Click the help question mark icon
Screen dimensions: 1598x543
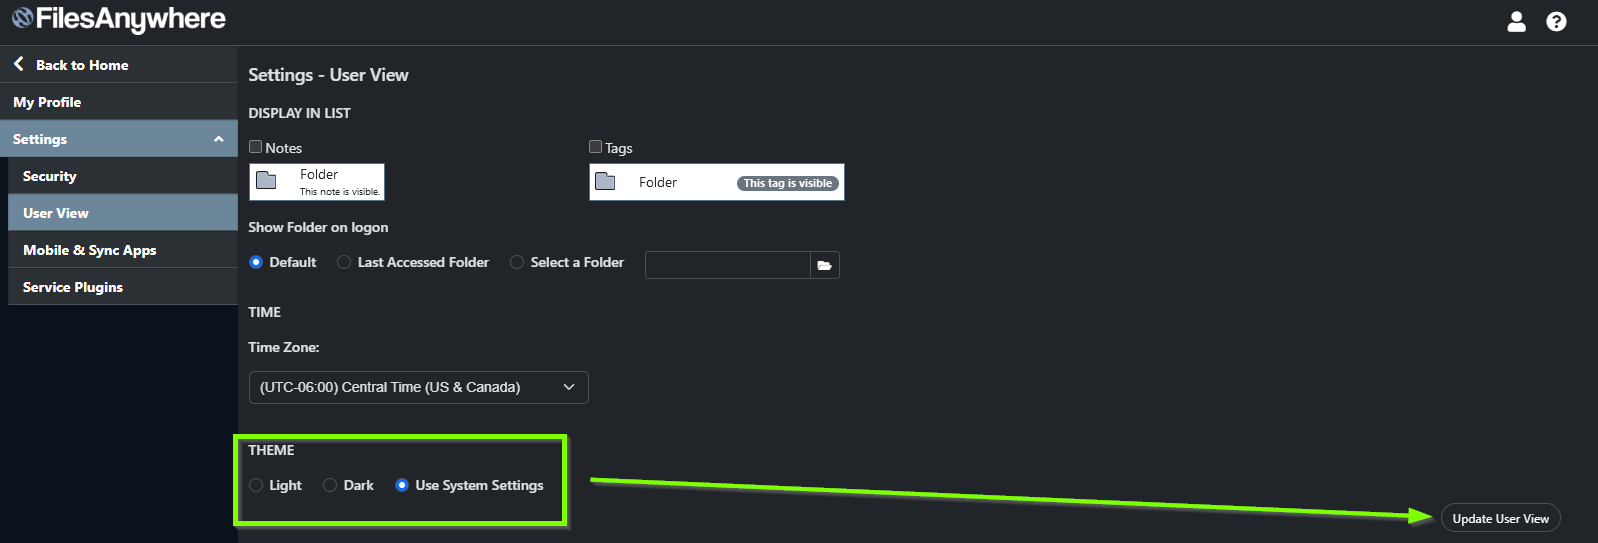(1556, 21)
